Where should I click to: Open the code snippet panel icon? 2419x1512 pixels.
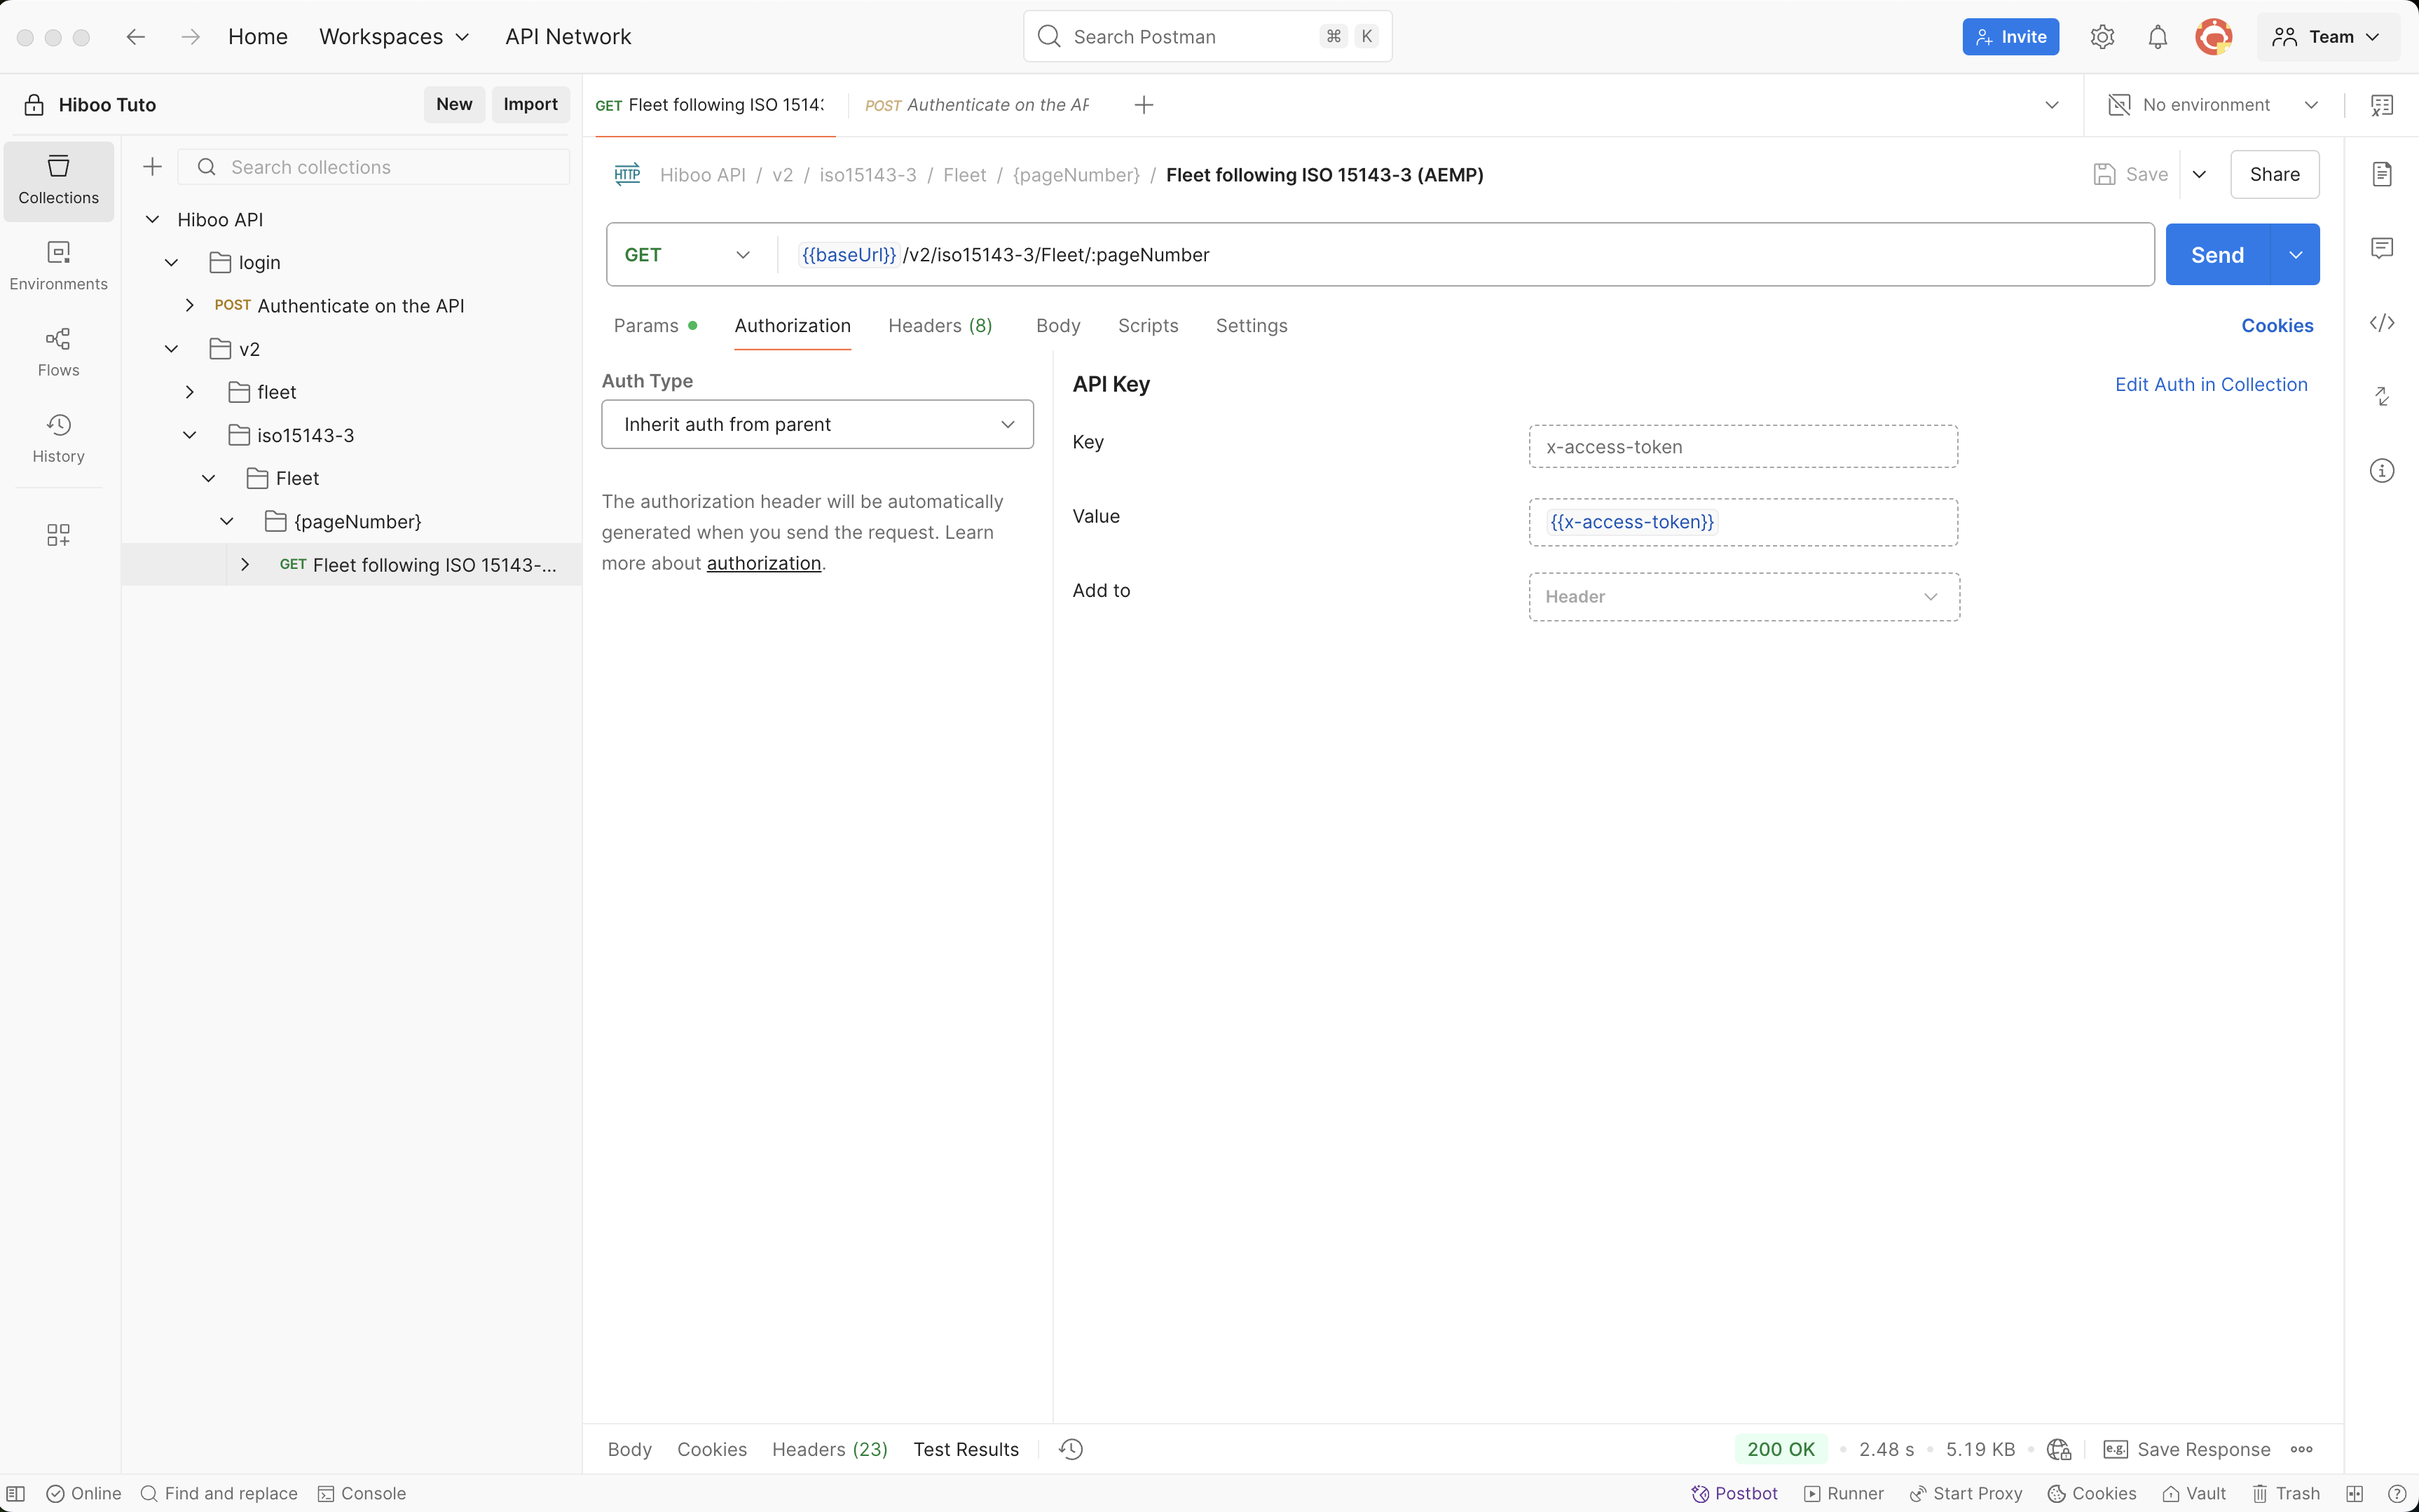pos(2382,322)
